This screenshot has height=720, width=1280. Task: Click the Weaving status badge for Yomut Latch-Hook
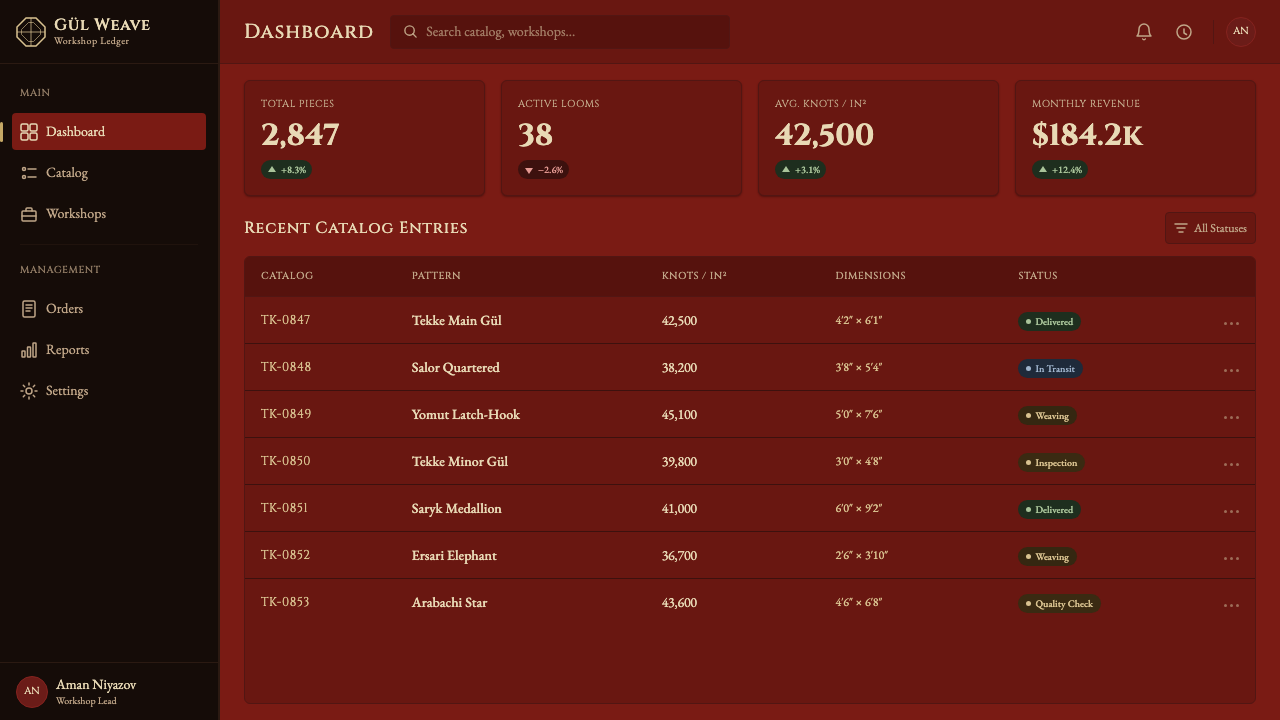1047,416
